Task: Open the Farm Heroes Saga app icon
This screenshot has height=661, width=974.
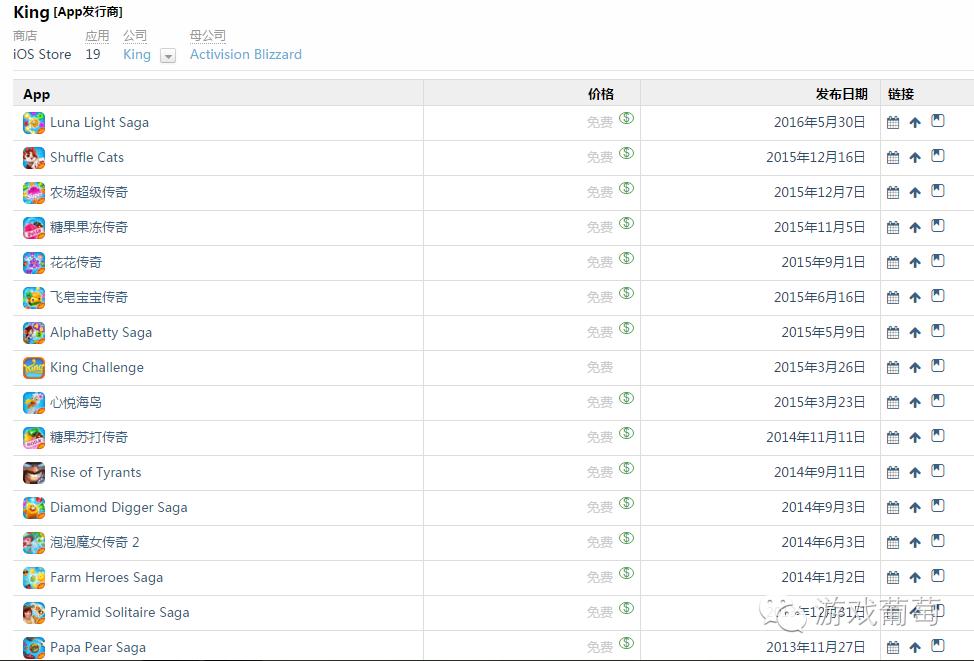Action: [34, 578]
